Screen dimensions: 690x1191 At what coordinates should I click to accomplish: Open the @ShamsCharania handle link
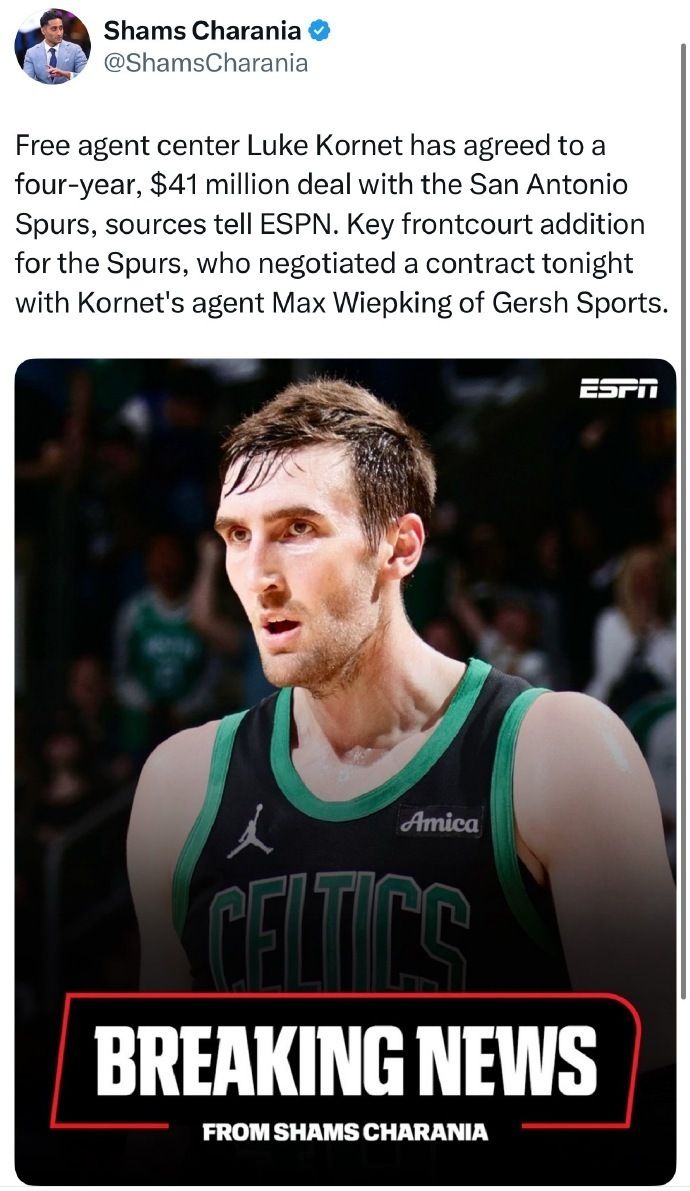pyautogui.click(x=205, y=62)
